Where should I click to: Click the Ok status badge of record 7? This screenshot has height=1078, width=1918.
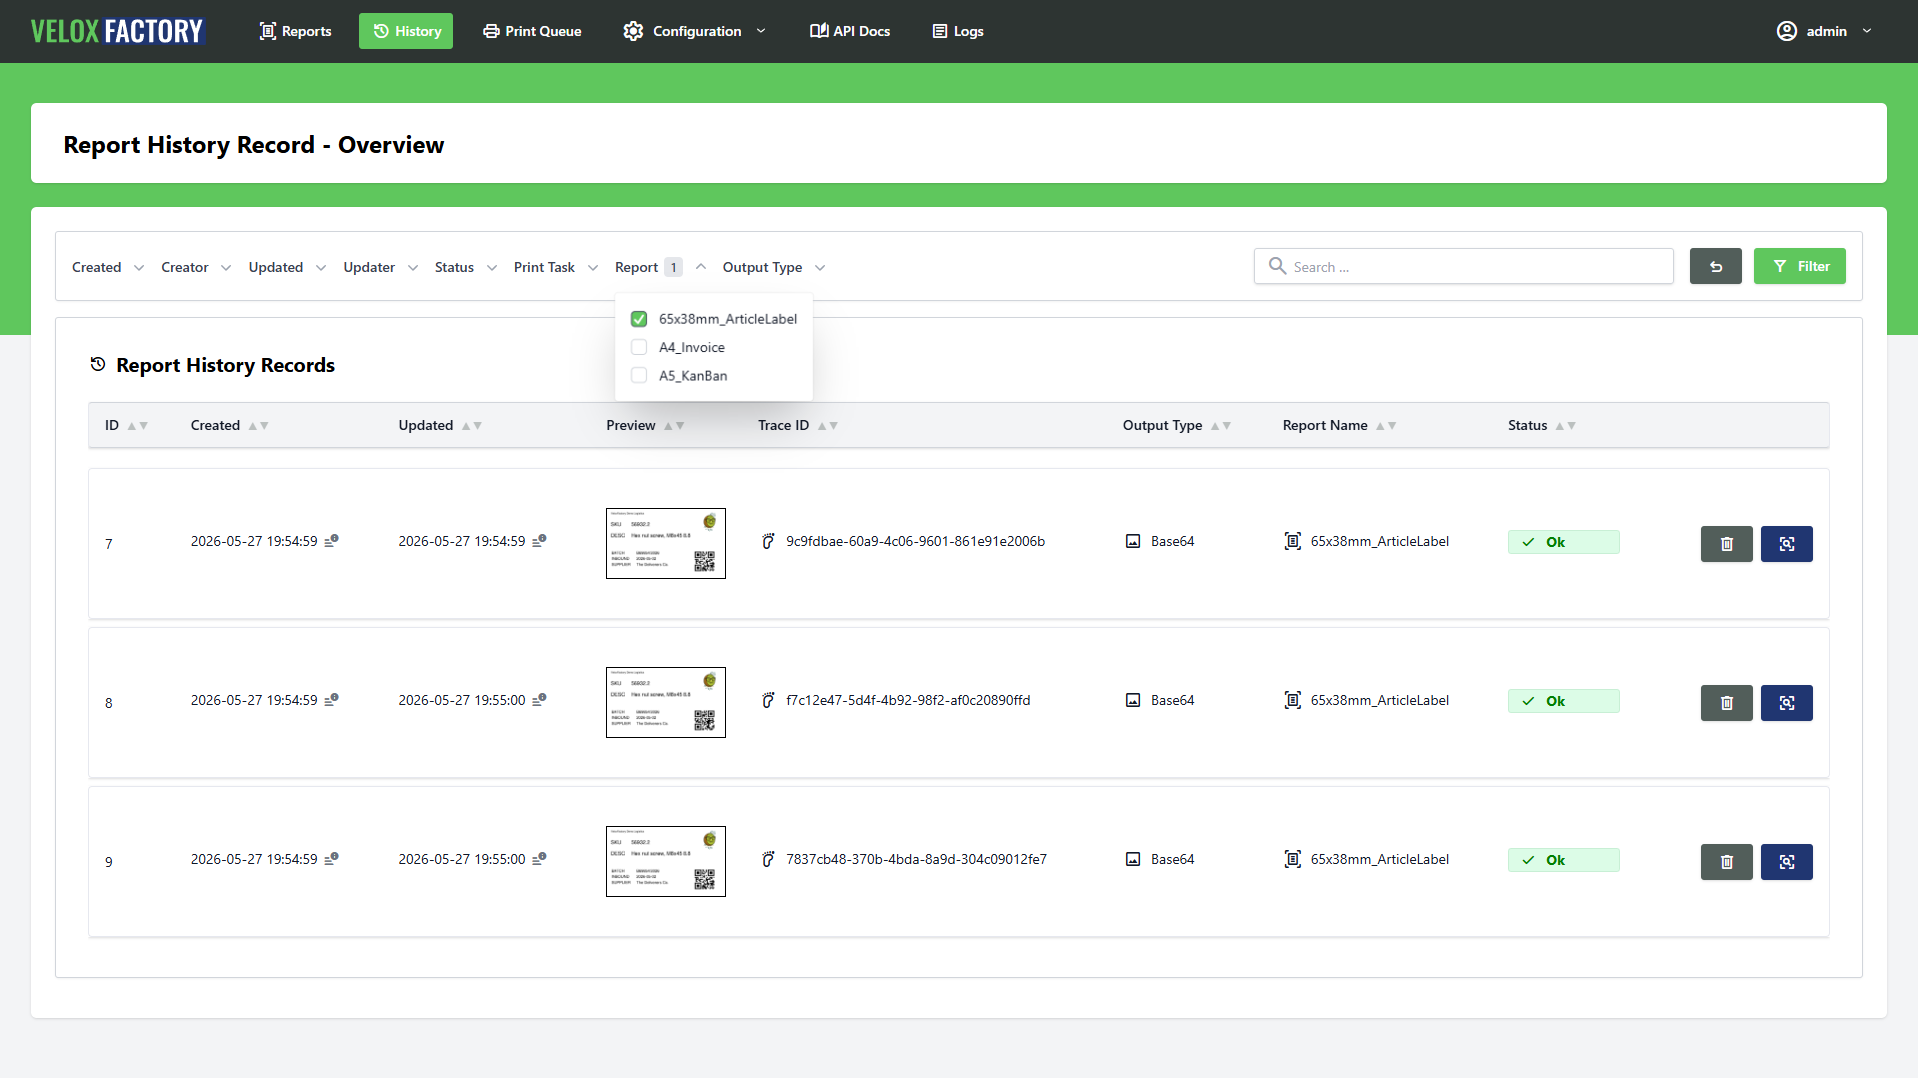[x=1563, y=542]
